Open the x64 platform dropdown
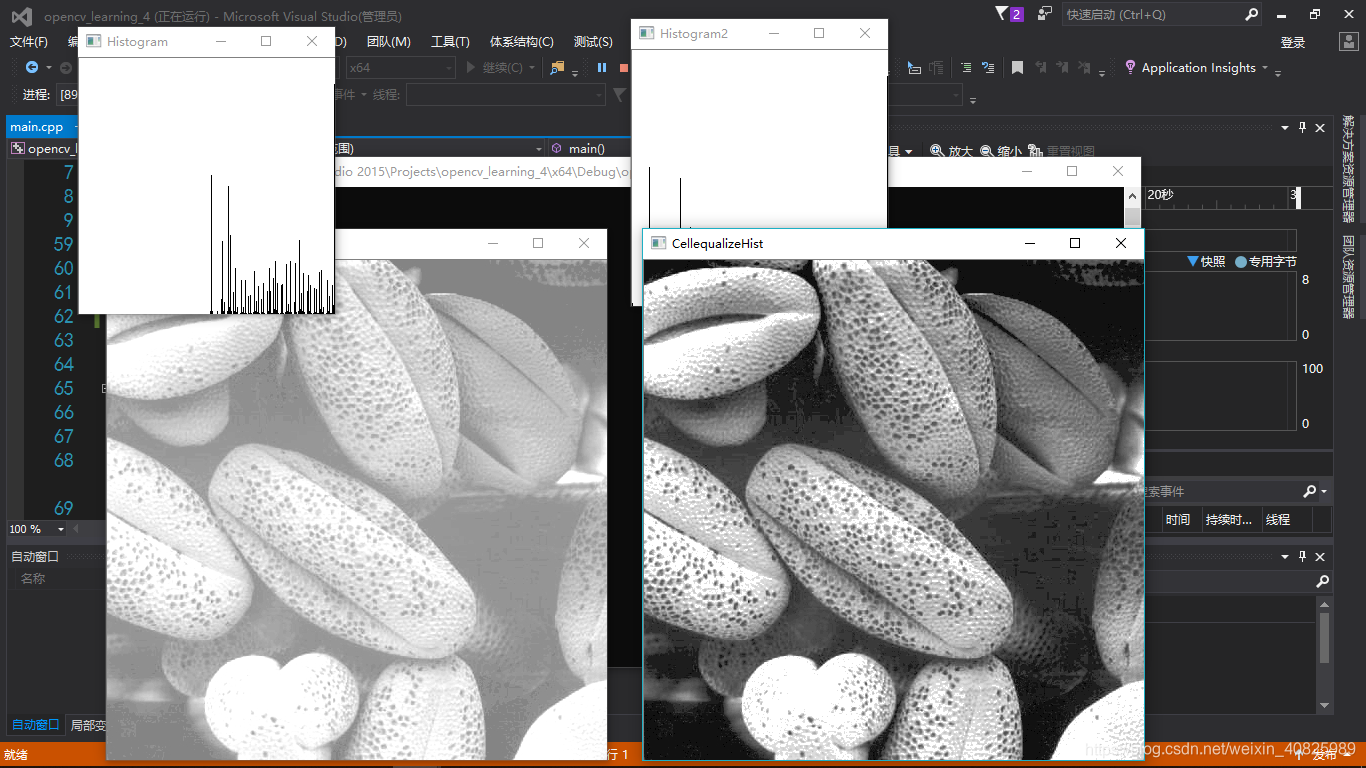This screenshot has width=1366, height=768. coord(400,68)
